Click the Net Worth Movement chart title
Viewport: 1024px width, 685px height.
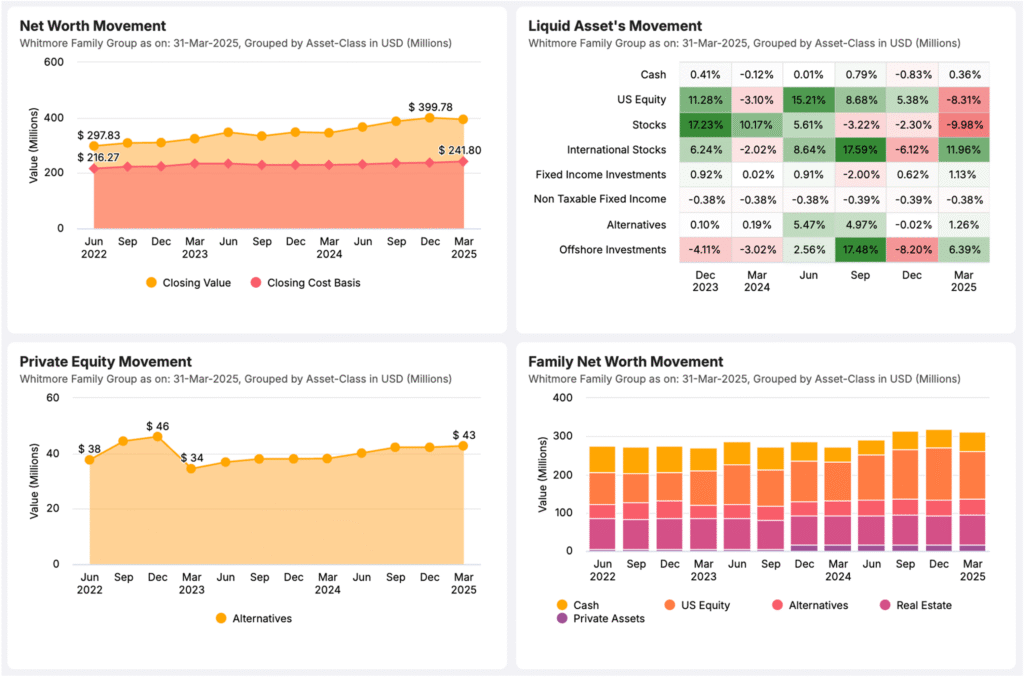click(x=92, y=26)
